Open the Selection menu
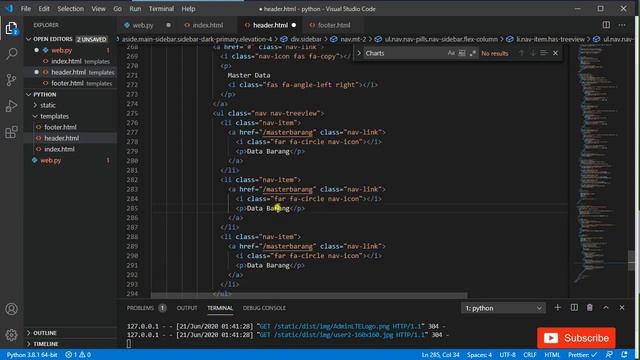 [x=70, y=9]
